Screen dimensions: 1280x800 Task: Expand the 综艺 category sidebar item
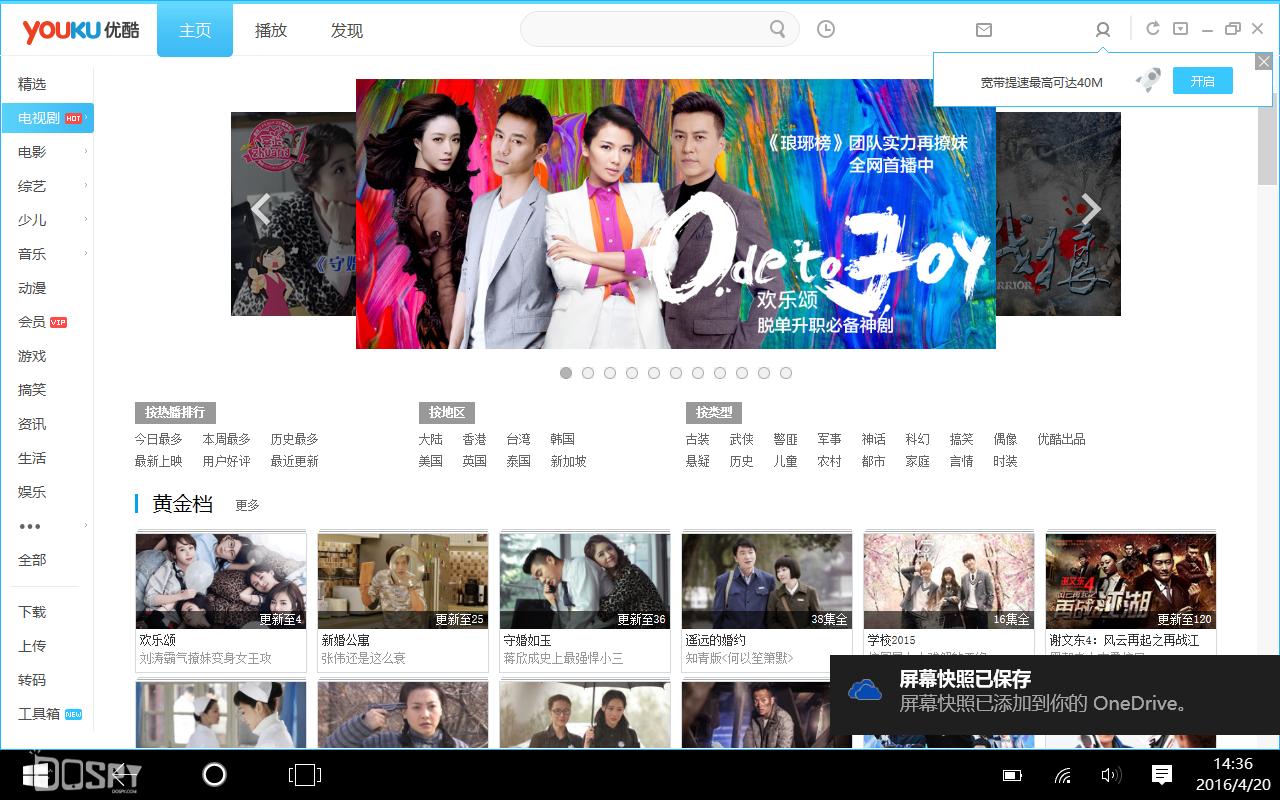[31, 186]
